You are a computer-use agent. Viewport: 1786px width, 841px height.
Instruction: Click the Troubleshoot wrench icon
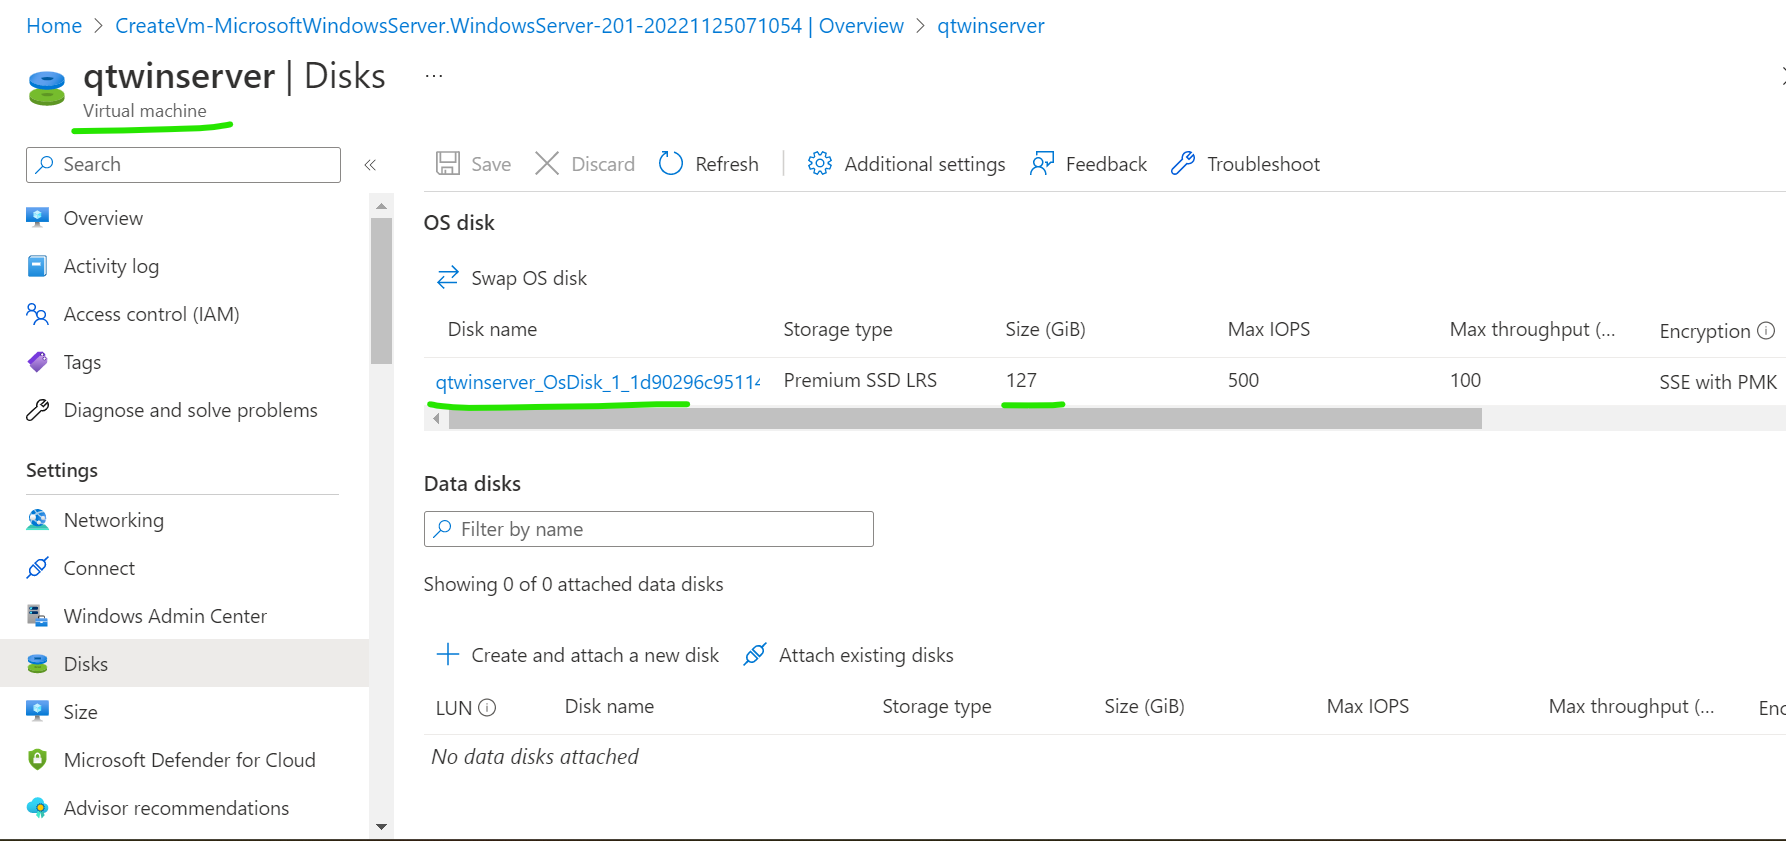pos(1183,164)
